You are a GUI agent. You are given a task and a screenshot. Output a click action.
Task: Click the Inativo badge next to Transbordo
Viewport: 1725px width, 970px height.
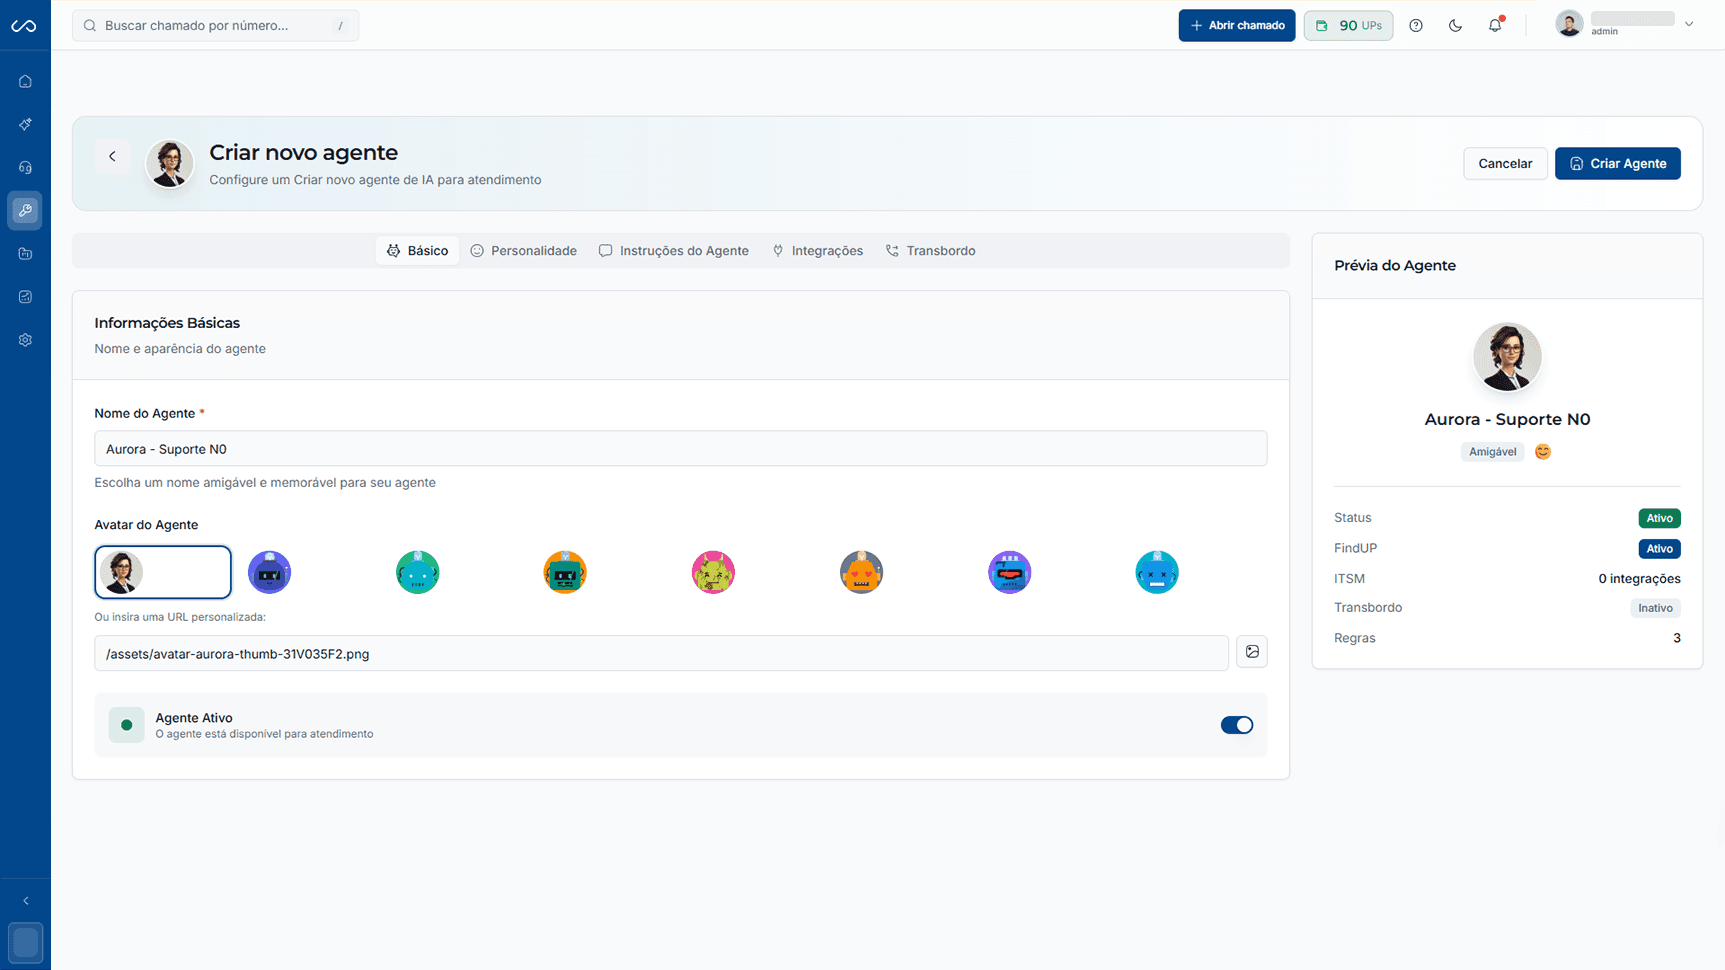1655,608
